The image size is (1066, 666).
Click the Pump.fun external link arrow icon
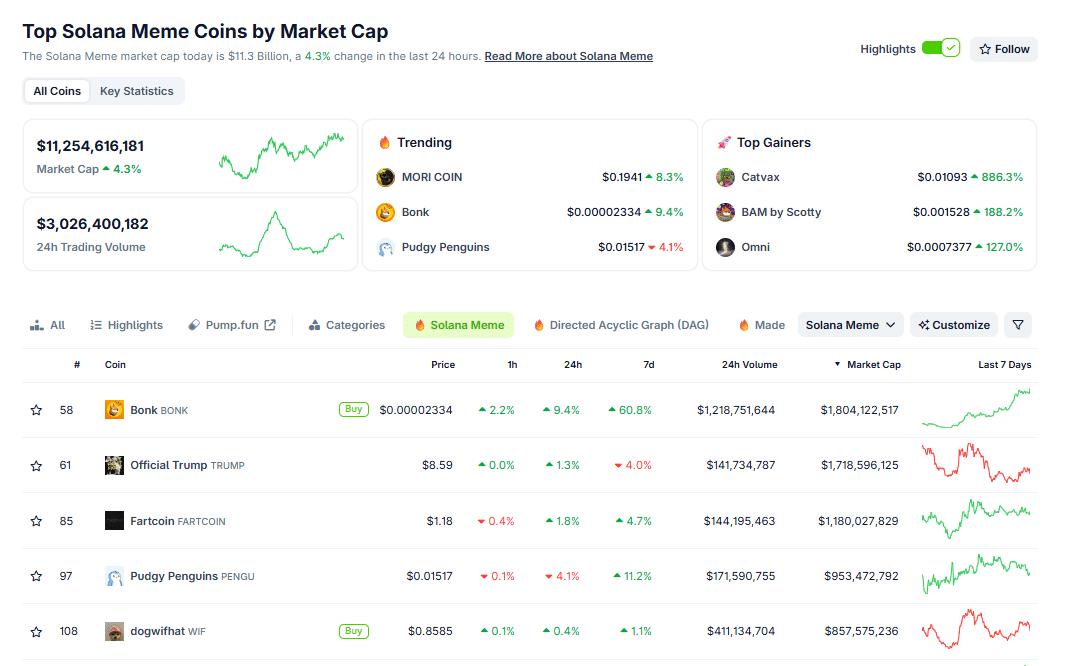click(270, 325)
